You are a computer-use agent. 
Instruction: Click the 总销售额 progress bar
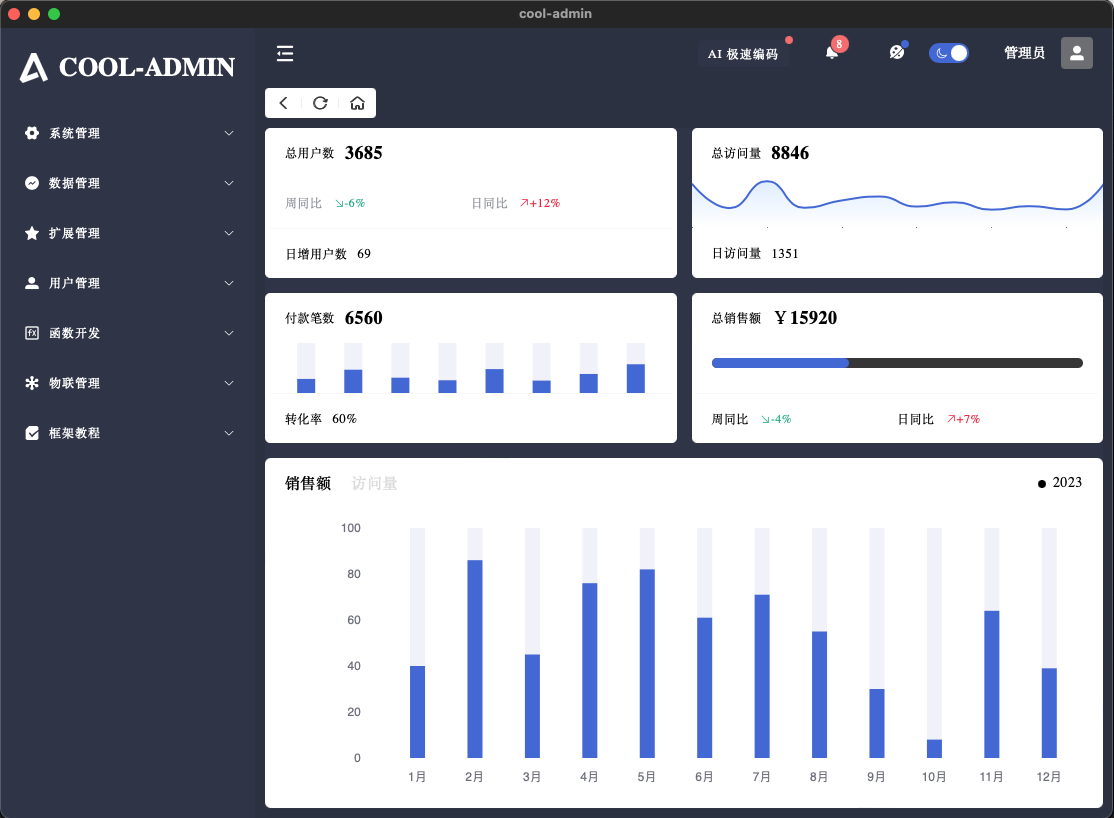click(896, 363)
